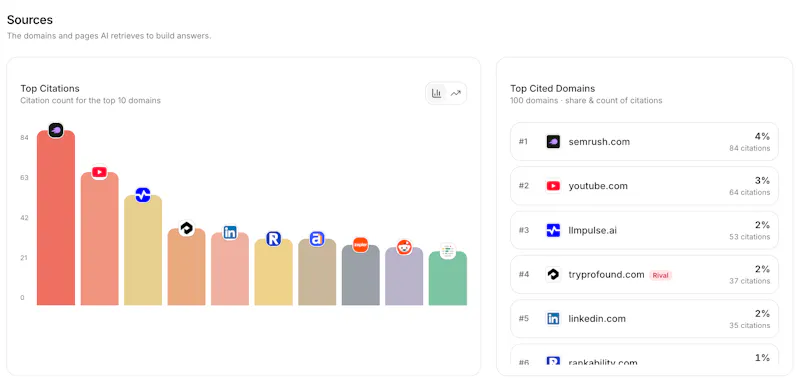Click the 'Top Citations' heading
800x389 pixels.
[x=50, y=89]
